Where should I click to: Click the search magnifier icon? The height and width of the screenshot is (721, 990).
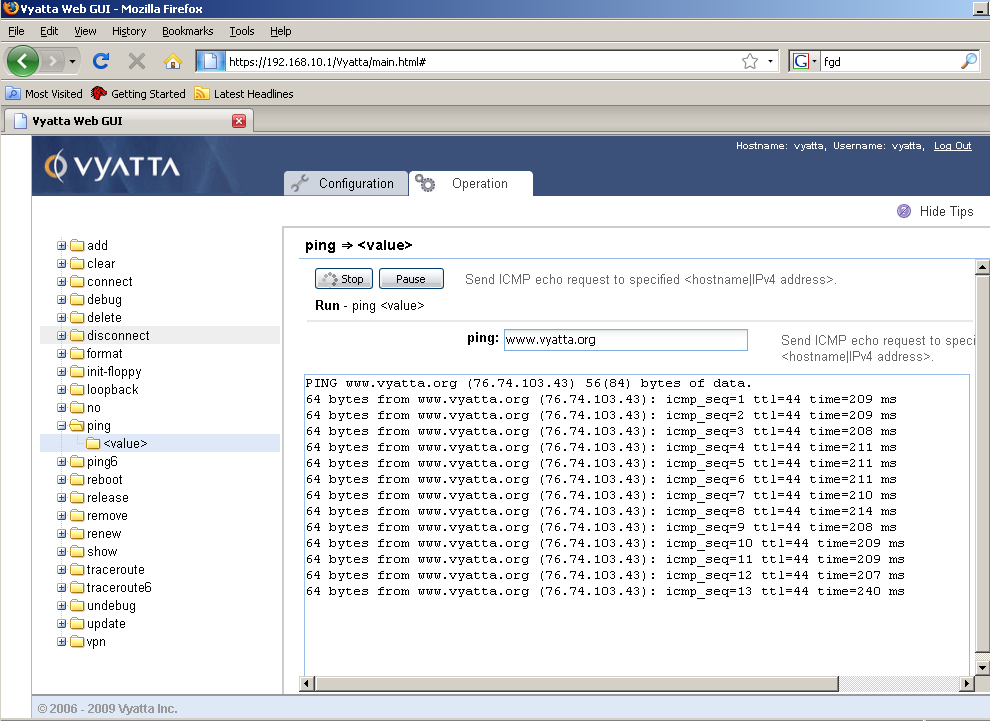click(x=968, y=62)
